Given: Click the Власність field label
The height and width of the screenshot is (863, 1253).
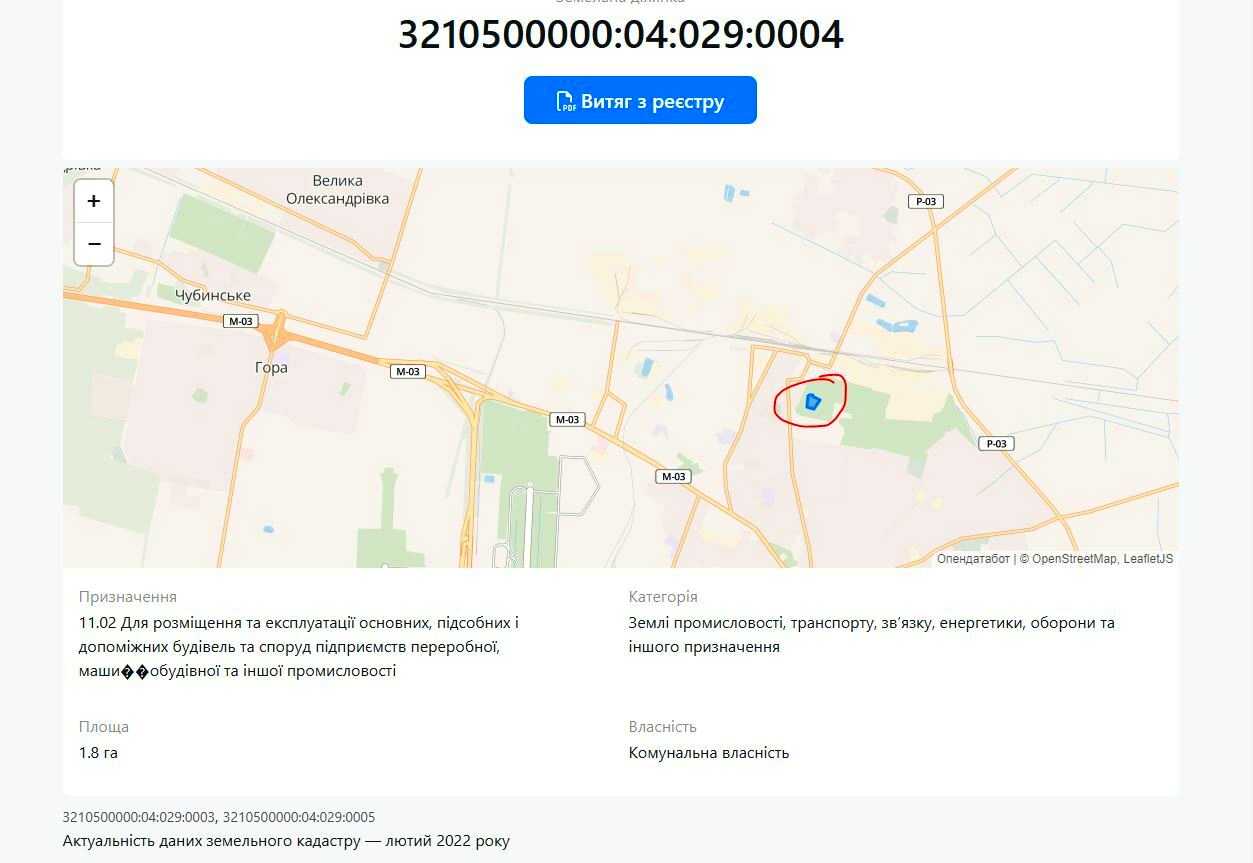Looking at the screenshot, I should pyautogui.click(x=663, y=726).
